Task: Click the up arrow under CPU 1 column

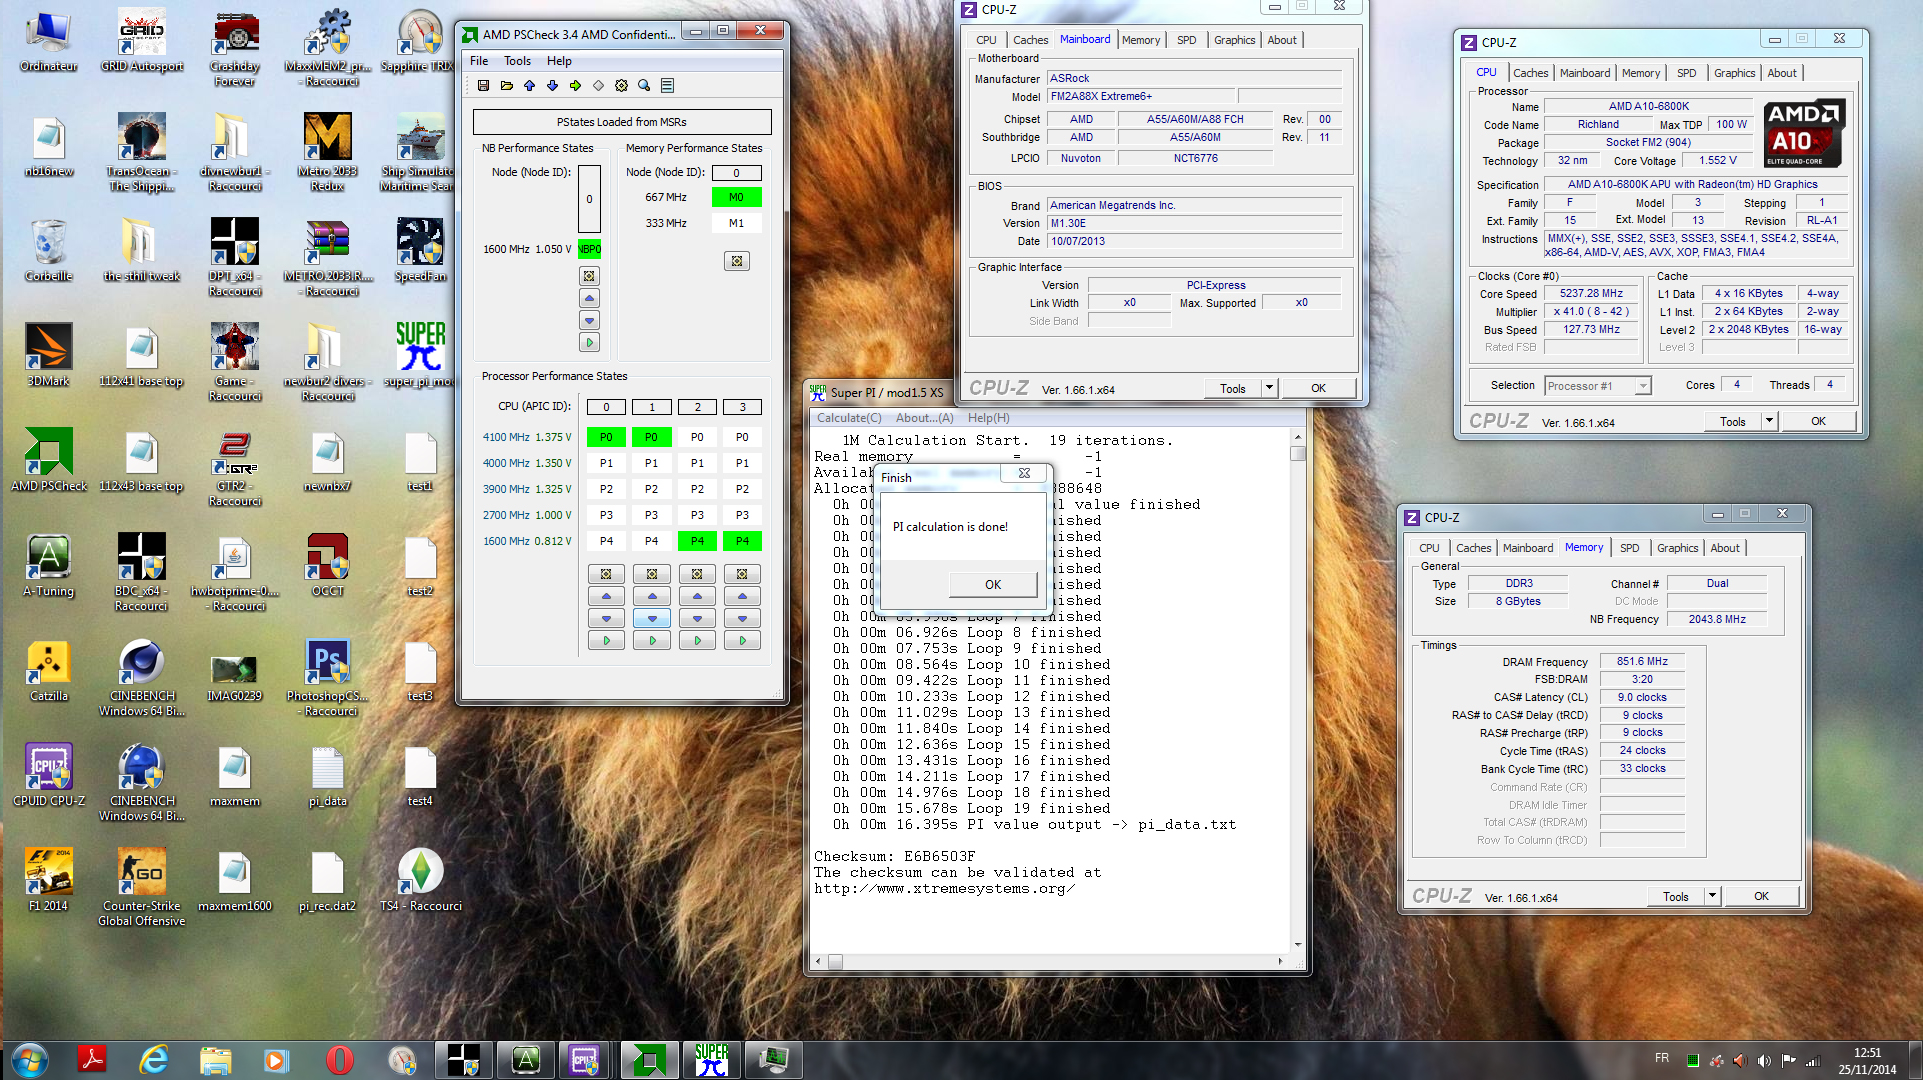Action: point(652,596)
